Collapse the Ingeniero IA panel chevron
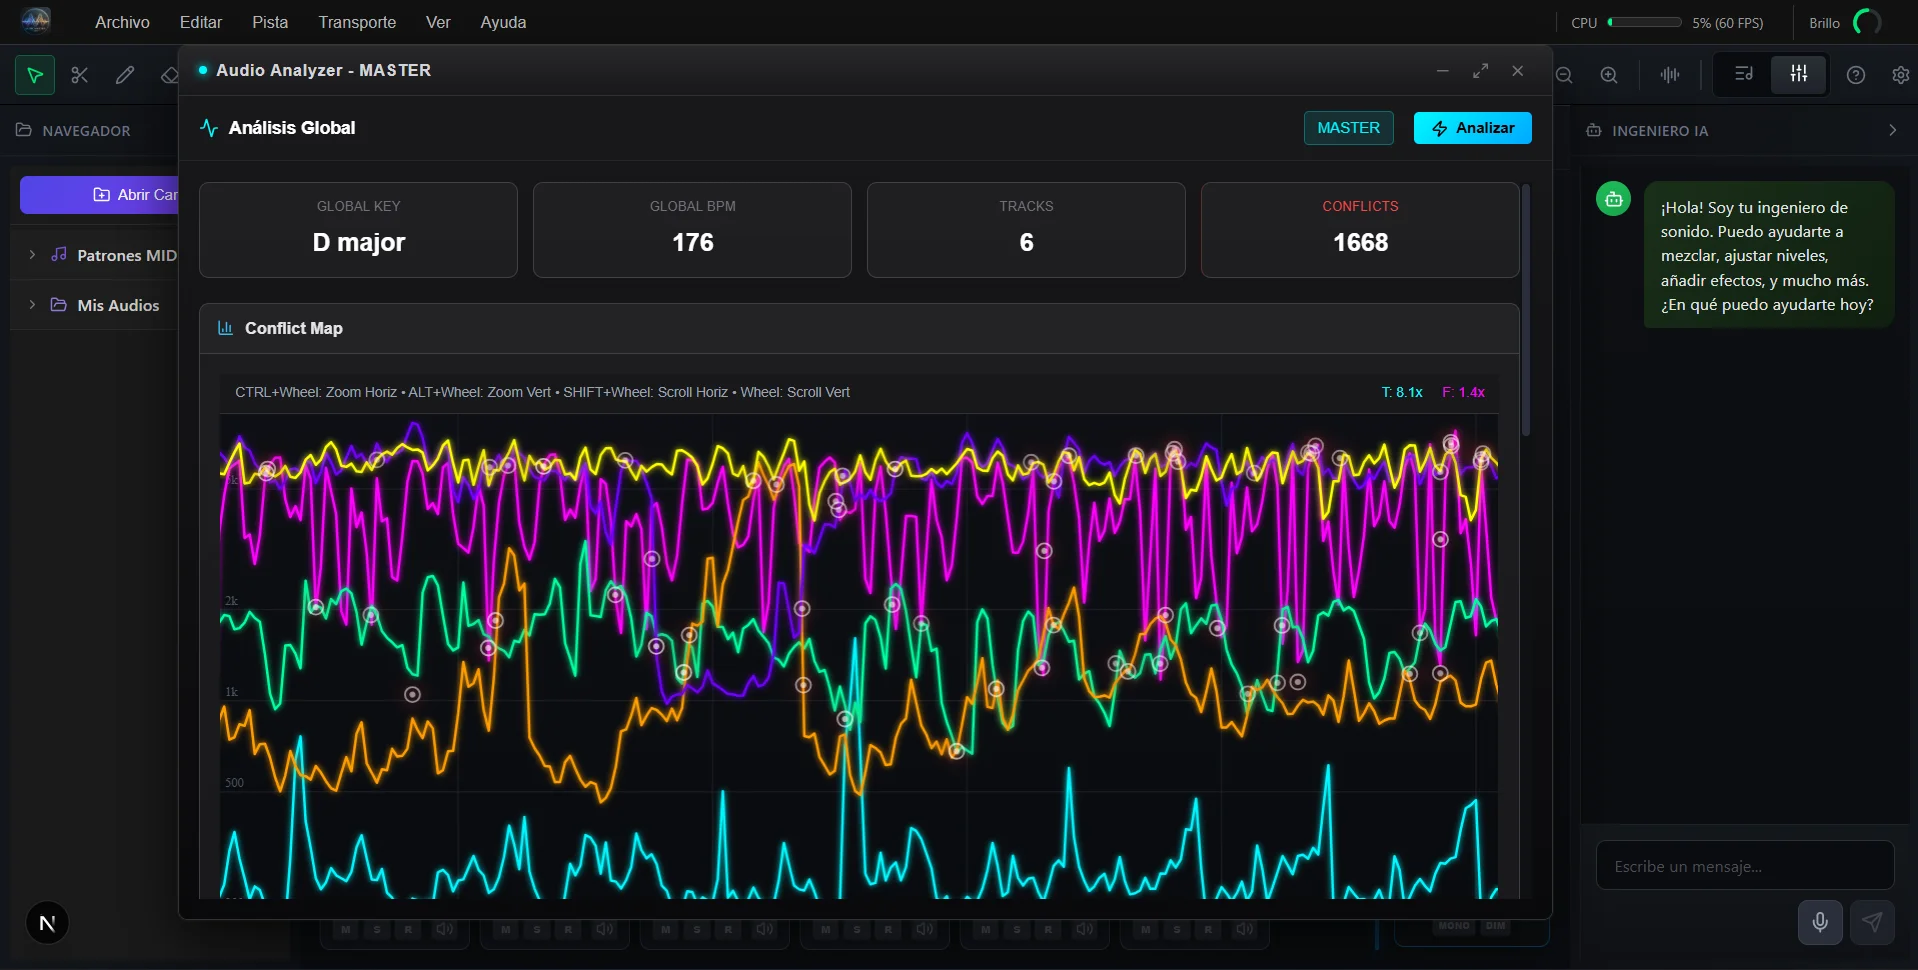The image size is (1918, 970). [1892, 130]
